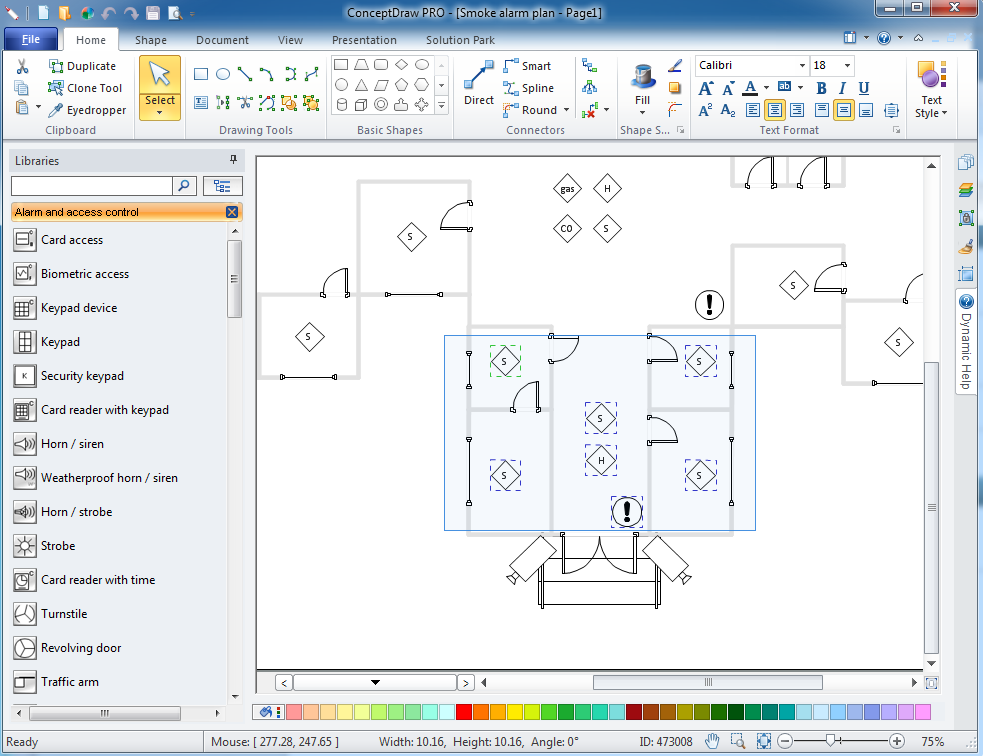Viewport: 983px width, 756px height.
Task: Toggle bold text formatting
Action: pyautogui.click(x=820, y=88)
